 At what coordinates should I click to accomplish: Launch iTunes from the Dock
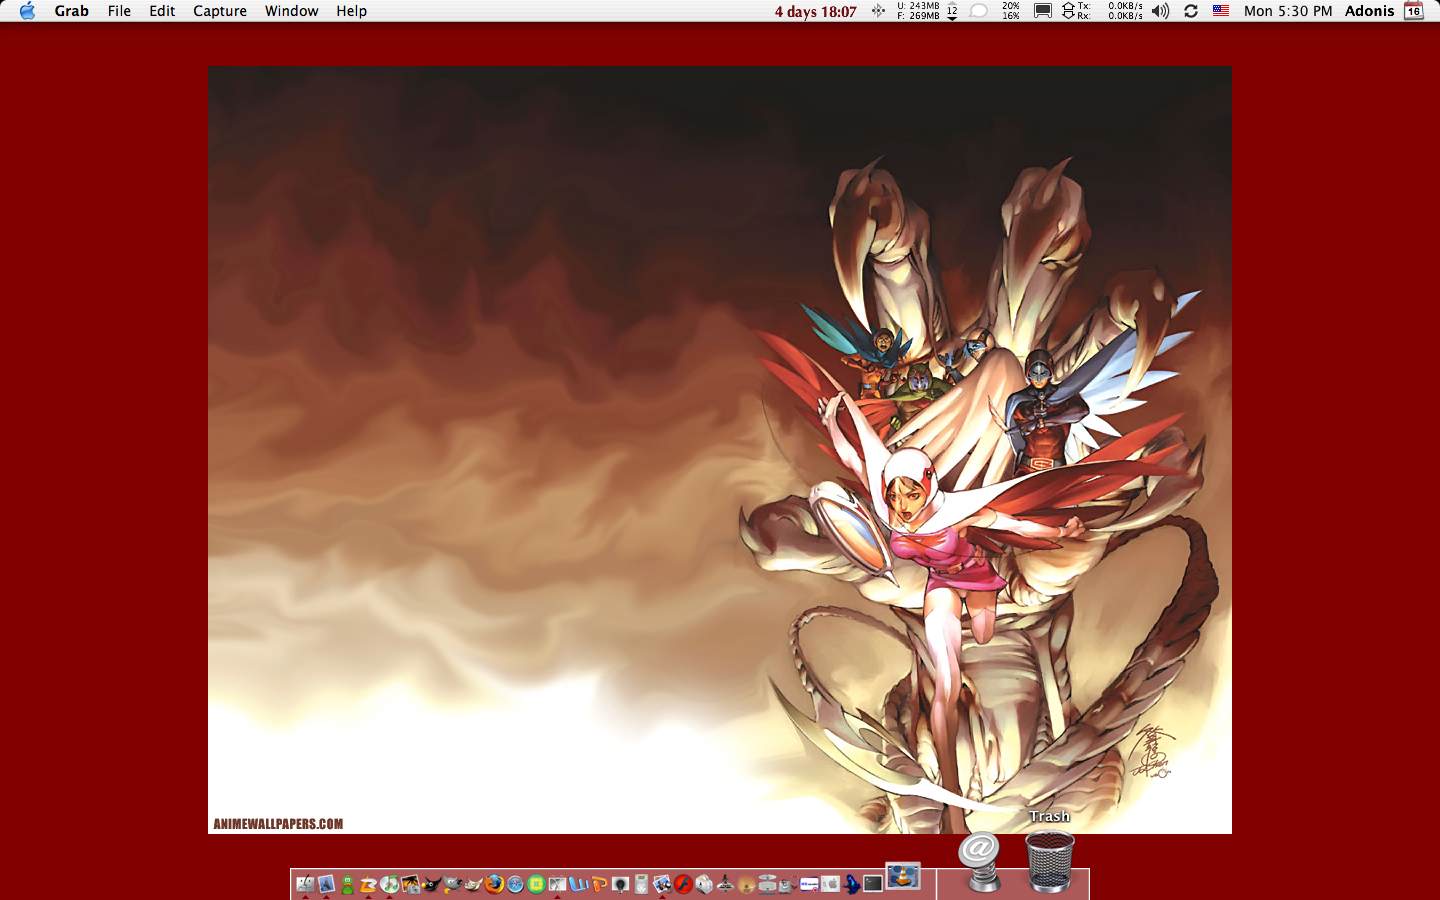390,884
